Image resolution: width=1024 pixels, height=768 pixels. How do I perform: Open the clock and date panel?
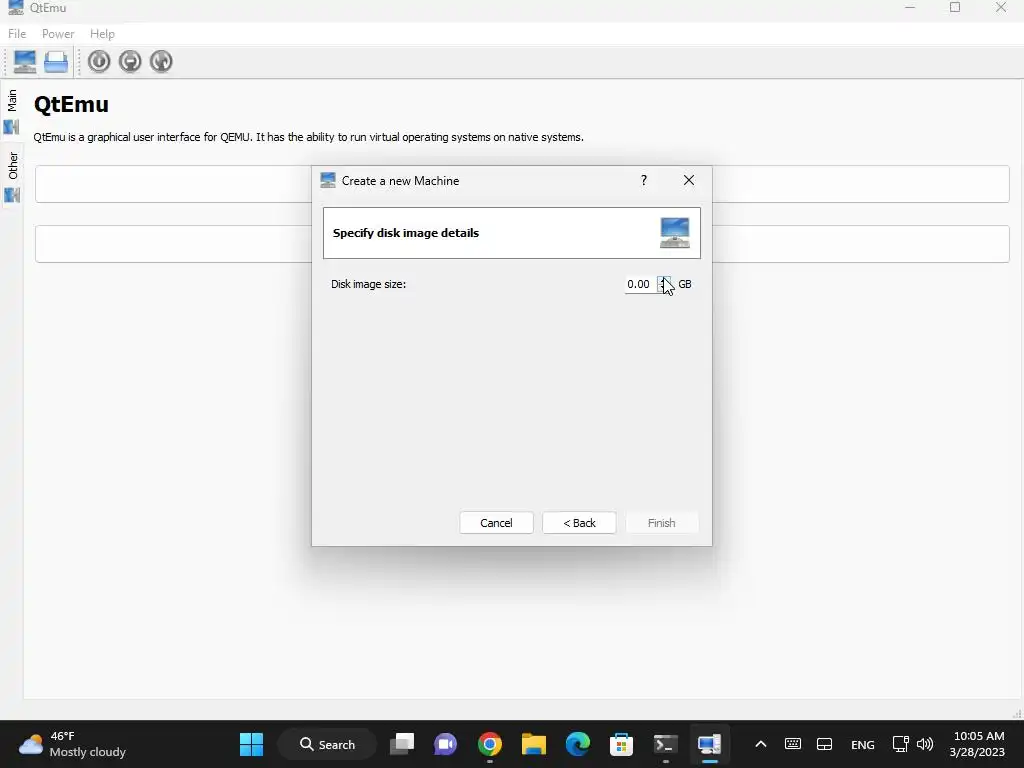coord(978,744)
